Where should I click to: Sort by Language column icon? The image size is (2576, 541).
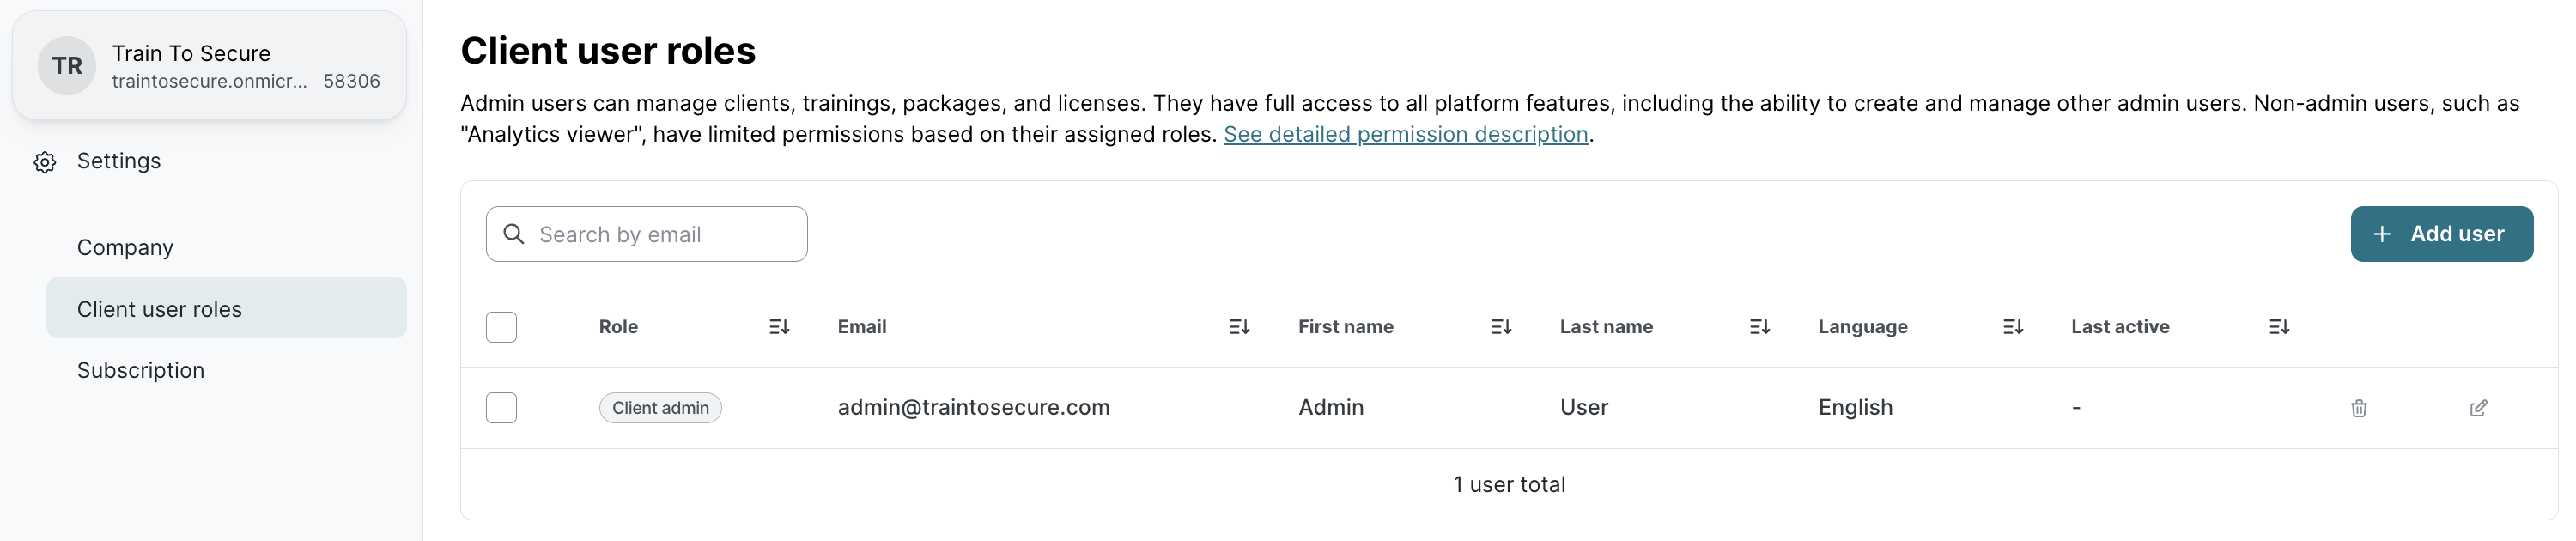tap(2012, 327)
